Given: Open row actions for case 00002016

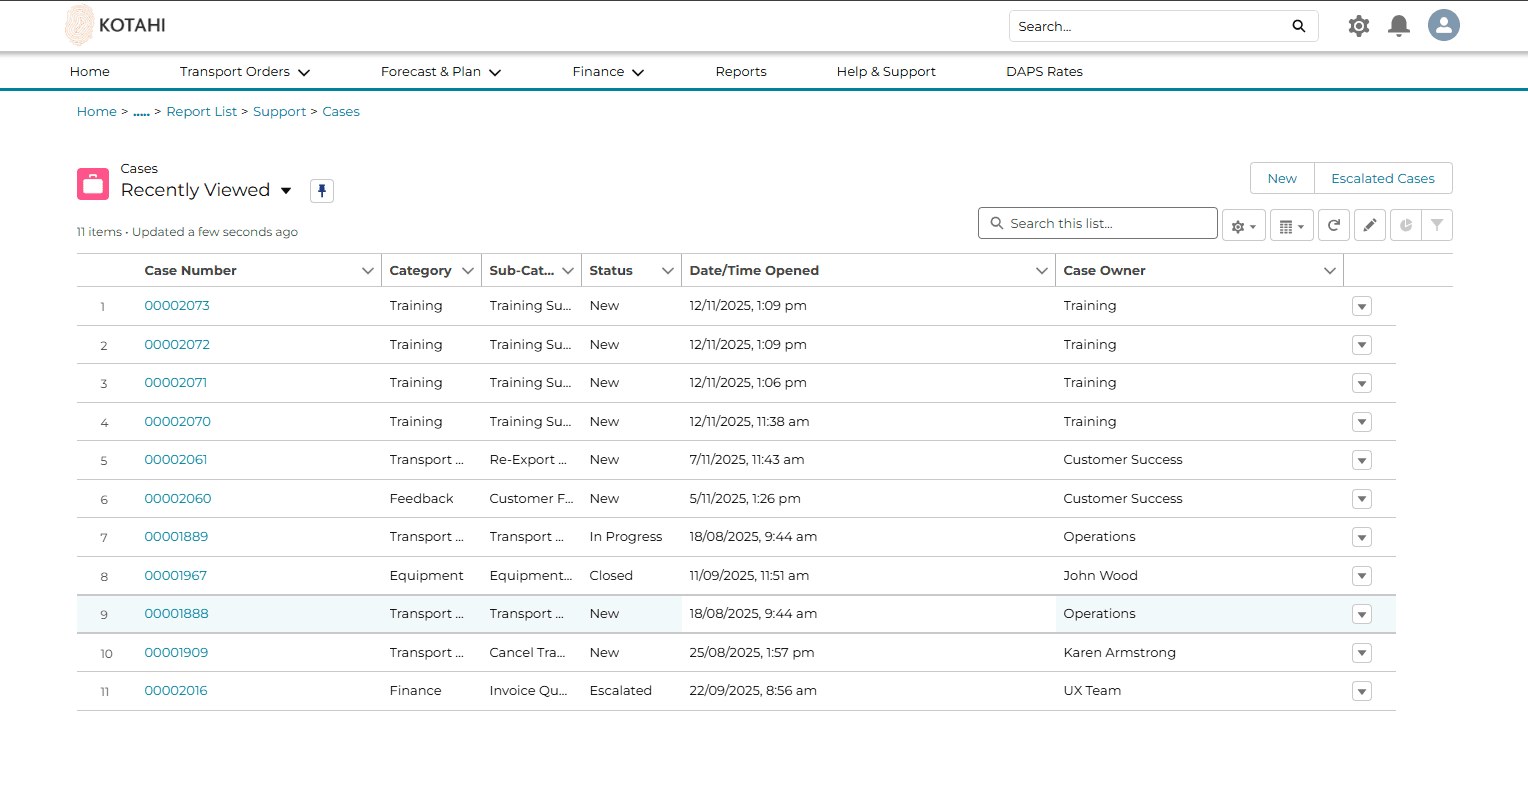Looking at the screenshot, I should 1361,691.
